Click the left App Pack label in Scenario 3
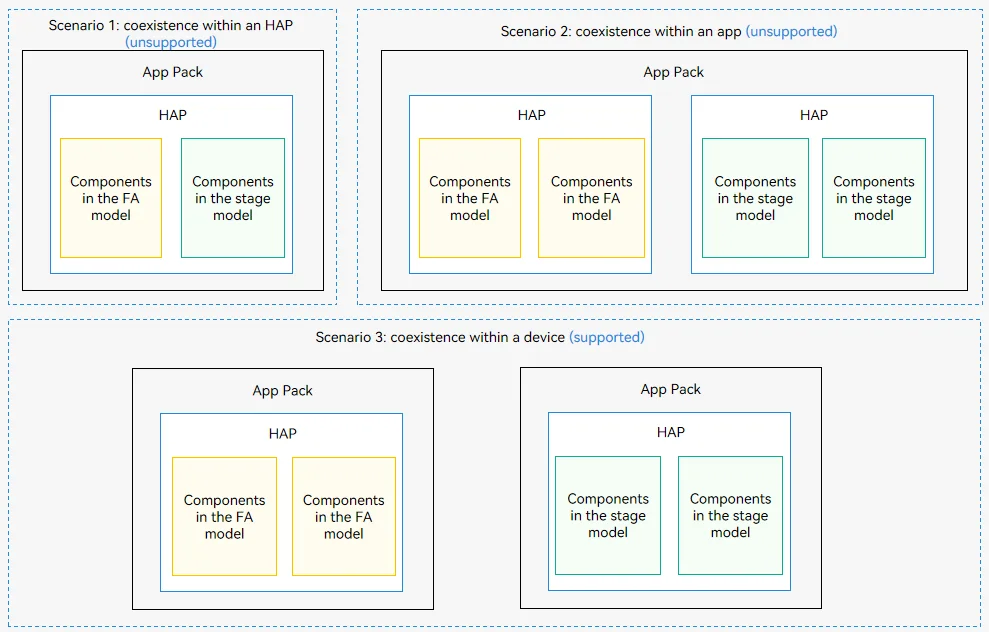989x632 pixels. pyautogui.click(x=283, y=390)
